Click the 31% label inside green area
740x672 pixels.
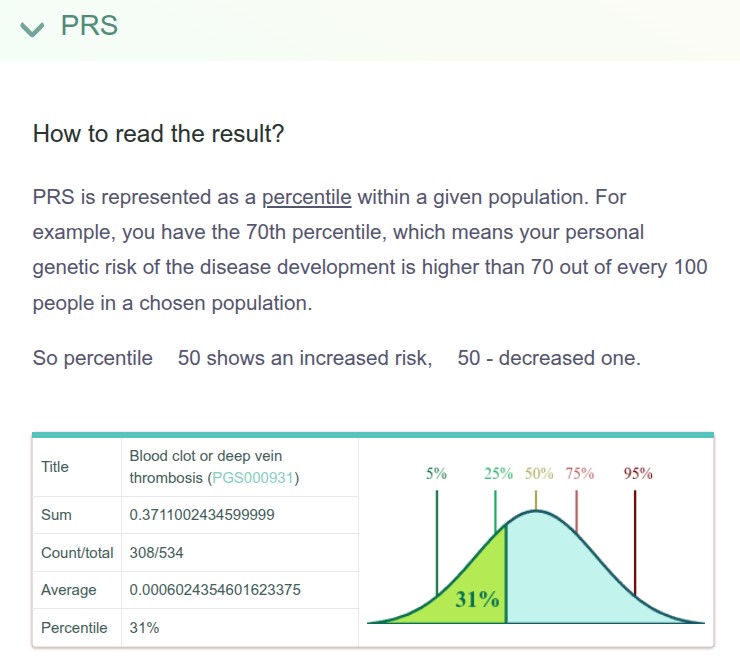point(477,599)
